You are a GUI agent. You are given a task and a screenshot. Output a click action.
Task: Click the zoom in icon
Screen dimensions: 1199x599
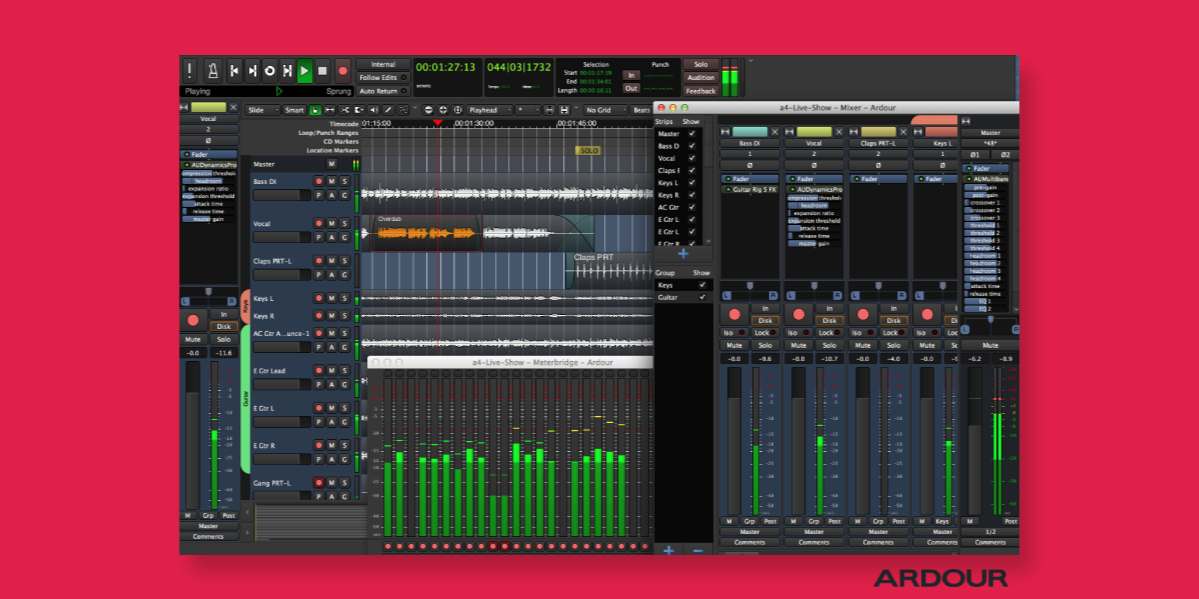point(443,110)
